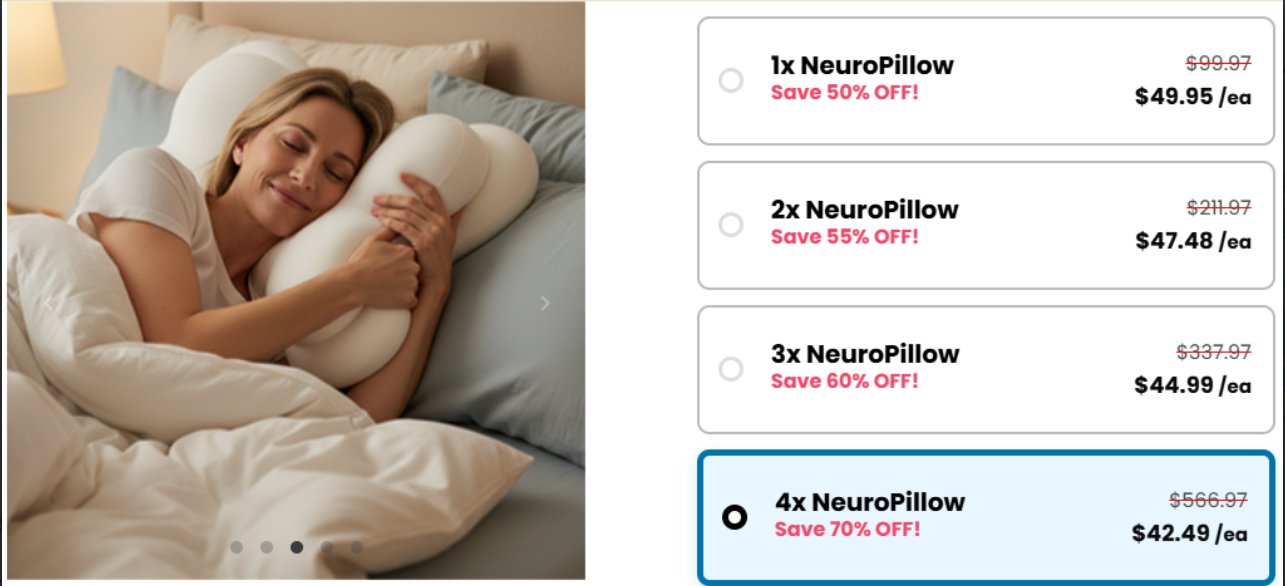Image resolution: width=1285 pixels, height=586 pixels.
Task: Click the $49.95 /ea price
Action: (x=1193, y=96)
